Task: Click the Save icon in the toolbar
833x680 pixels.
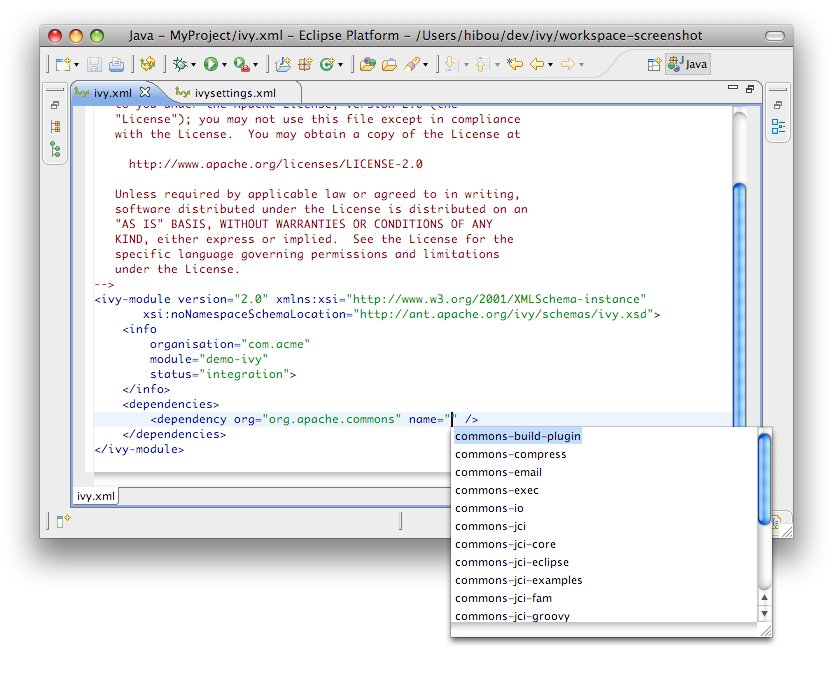Action: 94,65
